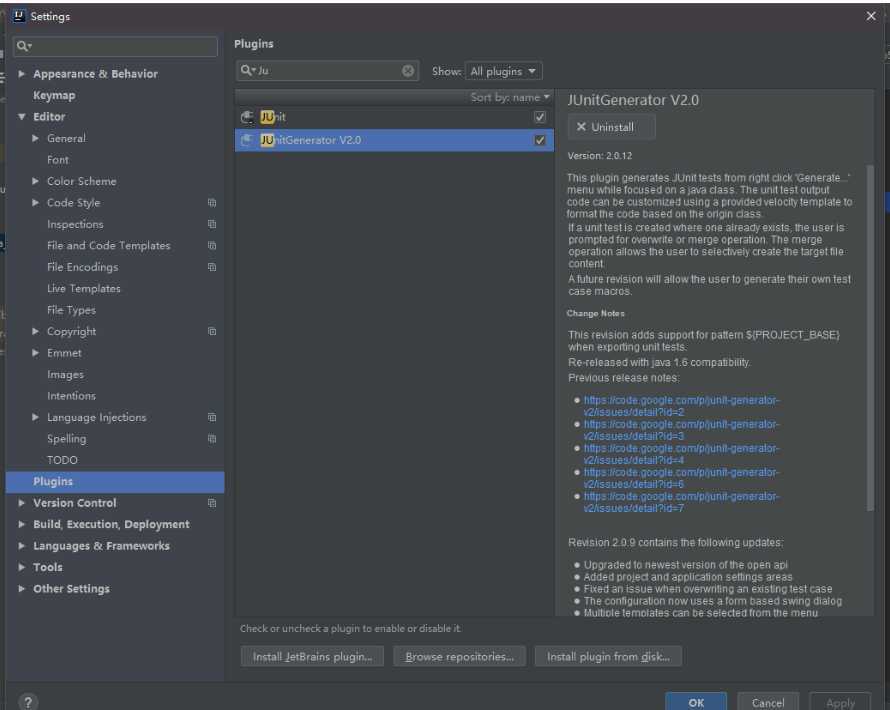Expand the Copyright node
This screenshot has width=890, height=710.
(x=35, y=331)
